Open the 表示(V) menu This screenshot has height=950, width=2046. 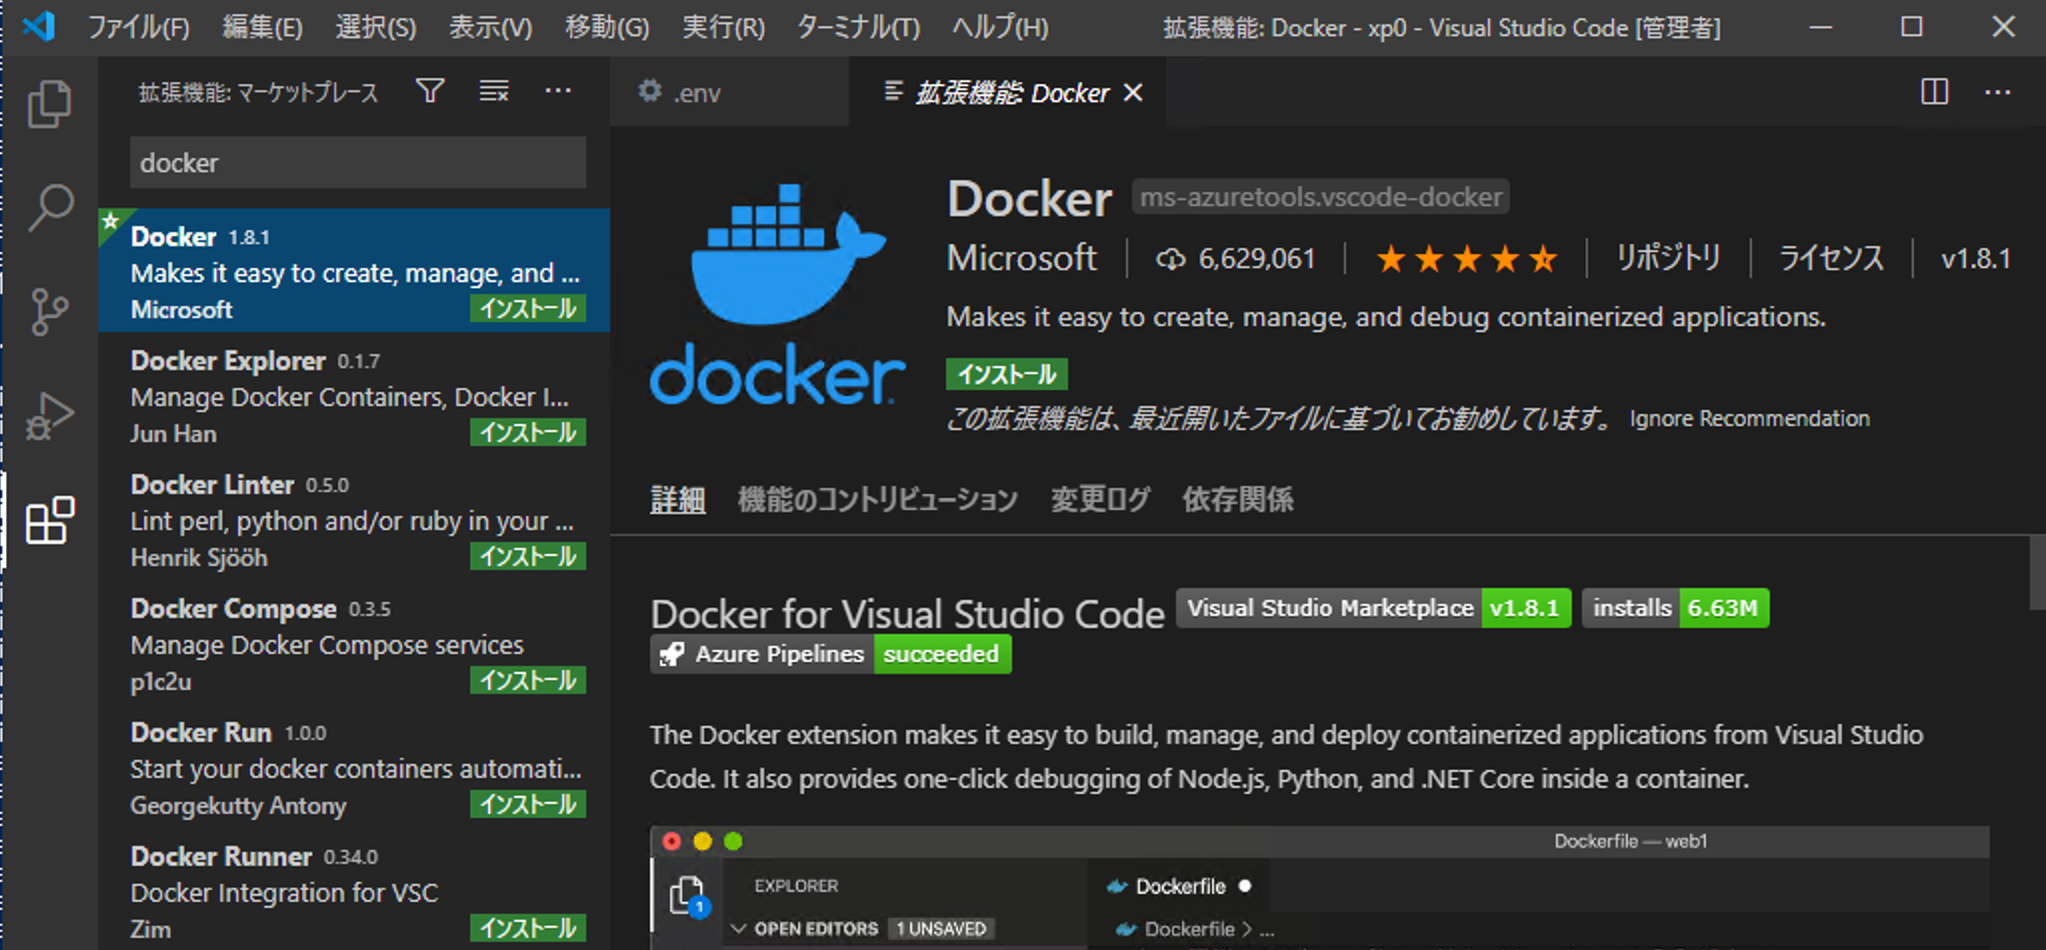click(x=490, y=27)
